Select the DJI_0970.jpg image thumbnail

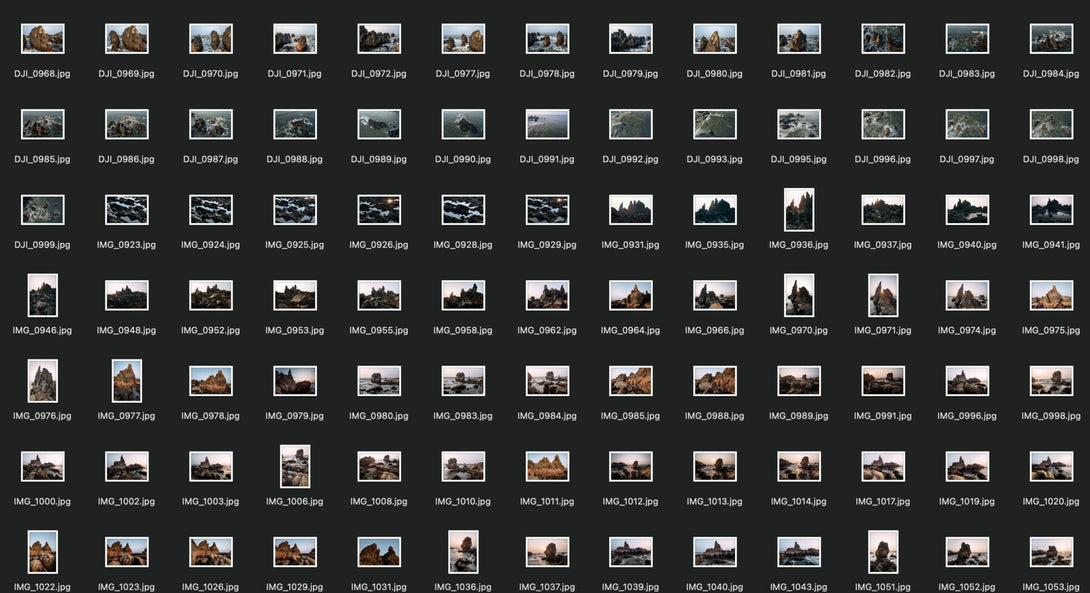pyautogui.click(x=211, y=39)
